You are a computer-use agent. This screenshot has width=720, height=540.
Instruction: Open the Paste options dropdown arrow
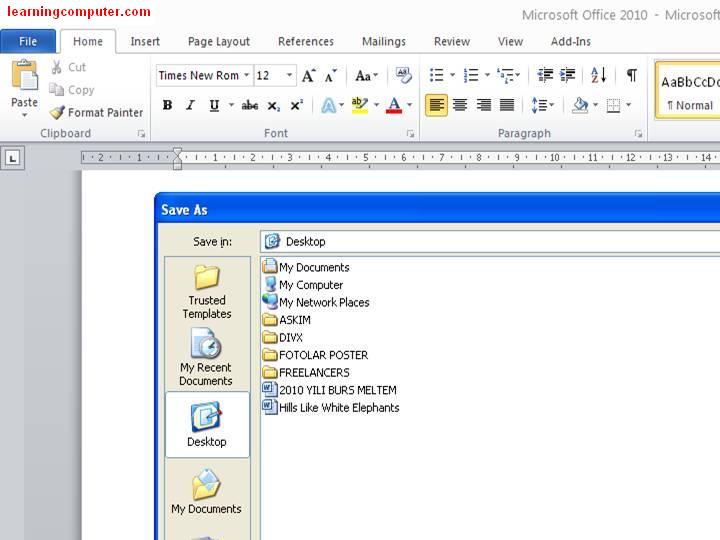pyautogui.click(x=24, y=115)
